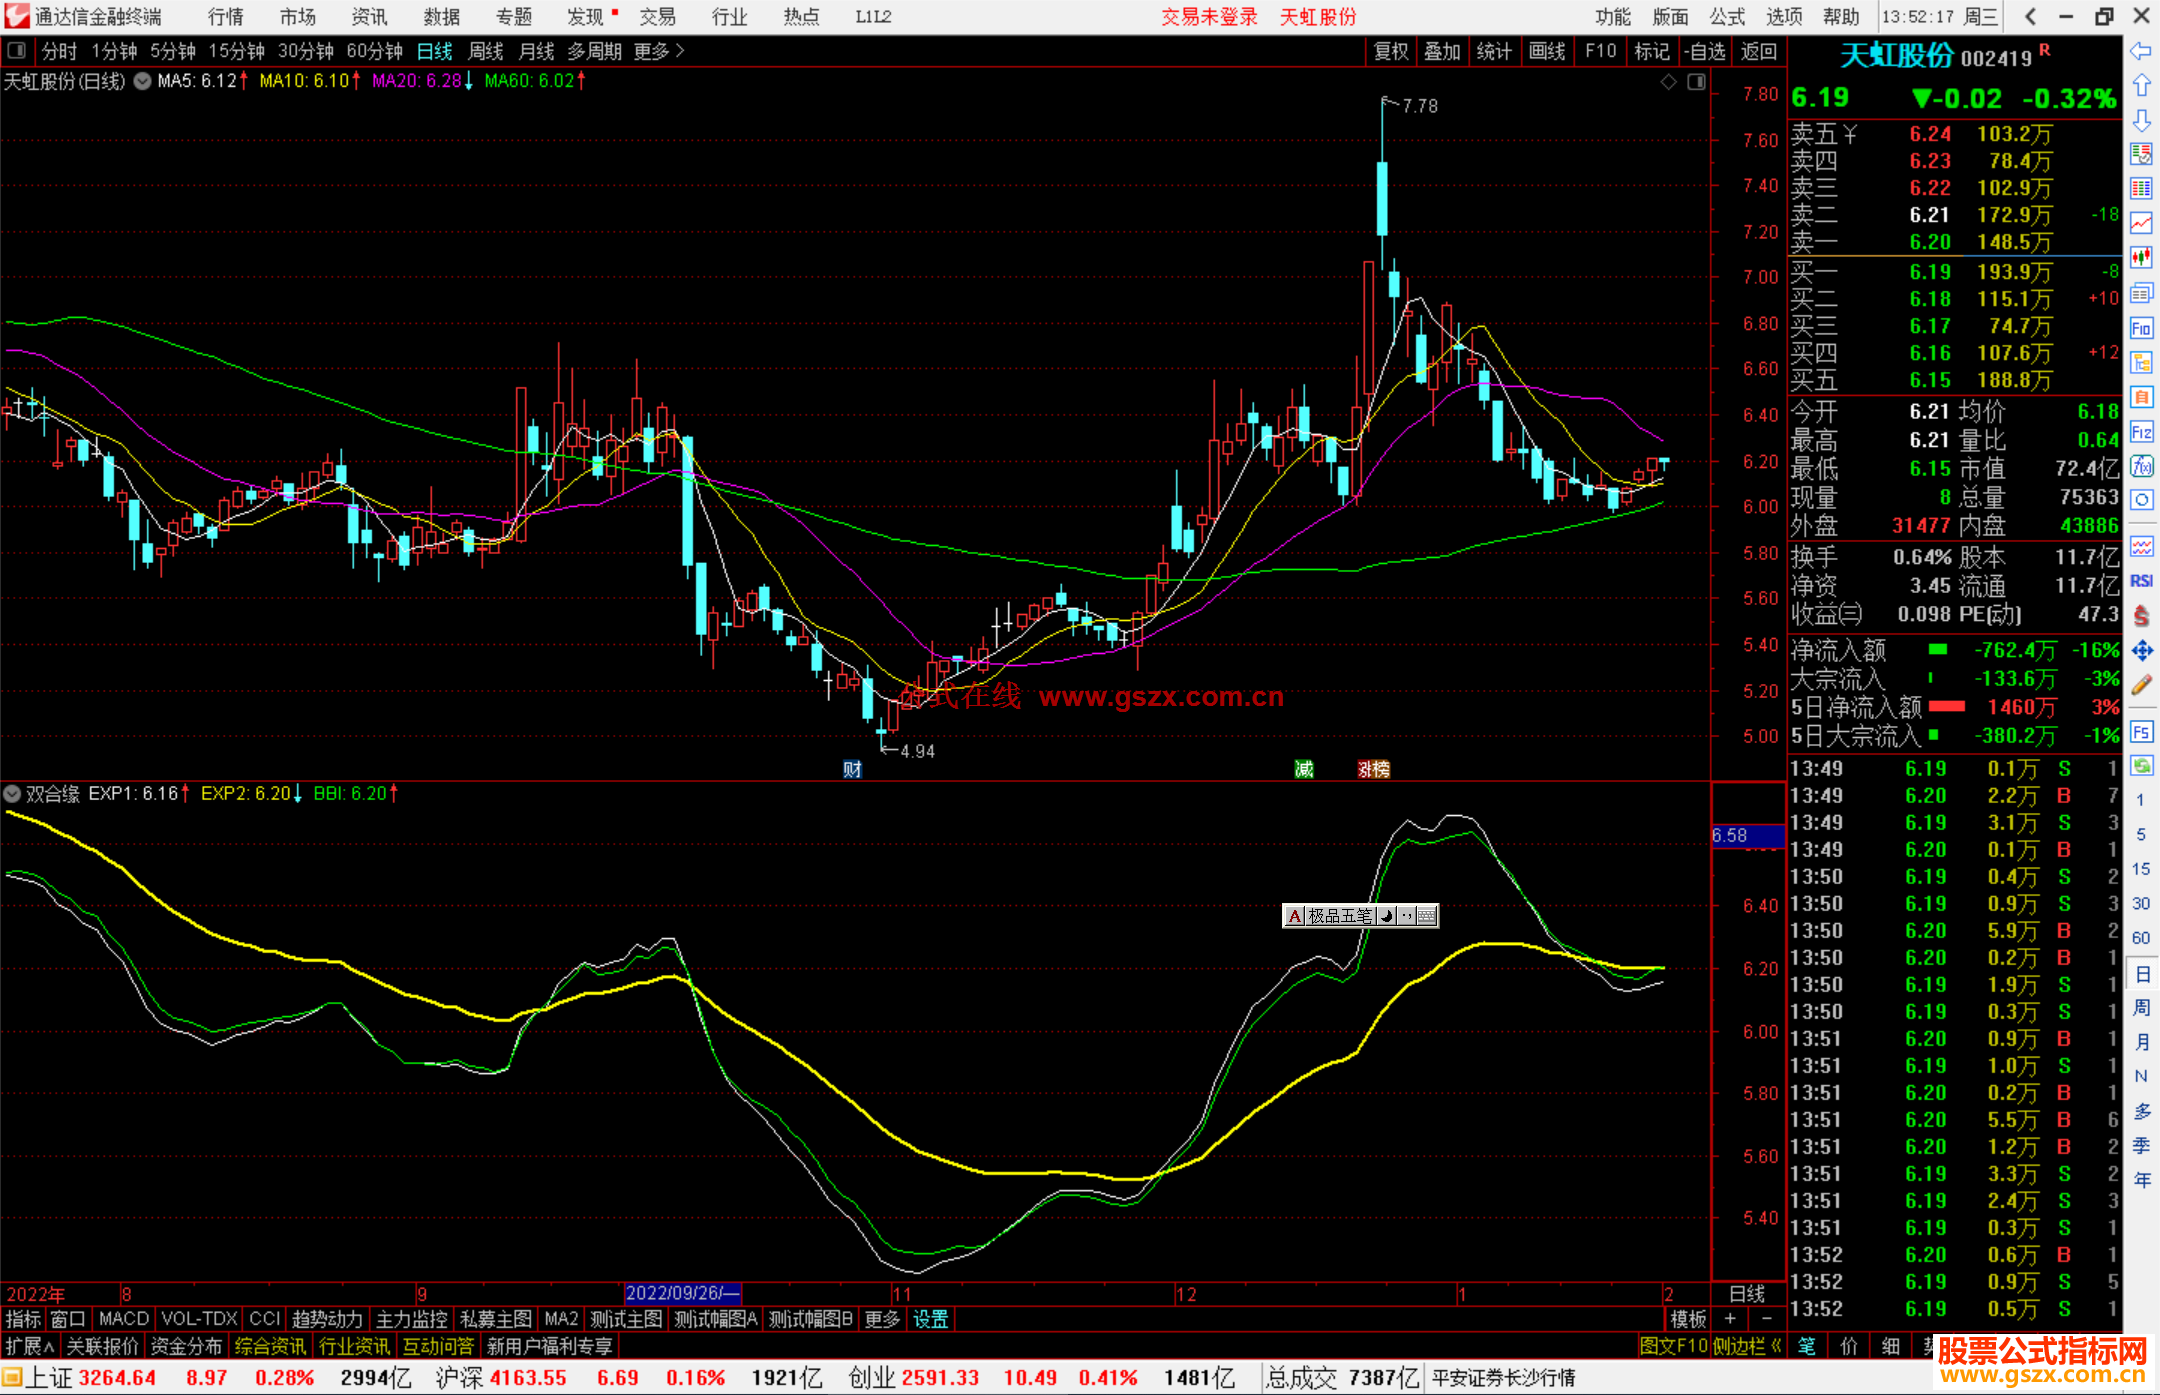Image resolution: width=2160 pixels, height=1395 pixels.
Task: Click the 2022/09/26 date marker on timeline
Action: pos(682,1293)
